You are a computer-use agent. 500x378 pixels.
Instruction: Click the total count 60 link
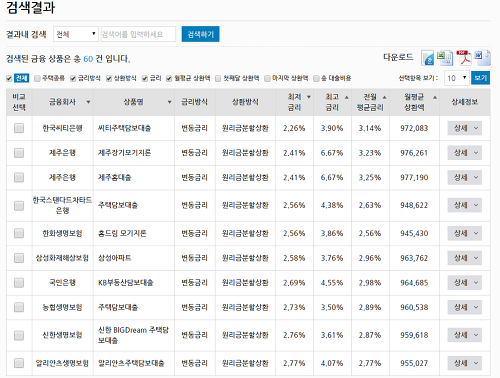pyautogui.click(x=88, y=59)
